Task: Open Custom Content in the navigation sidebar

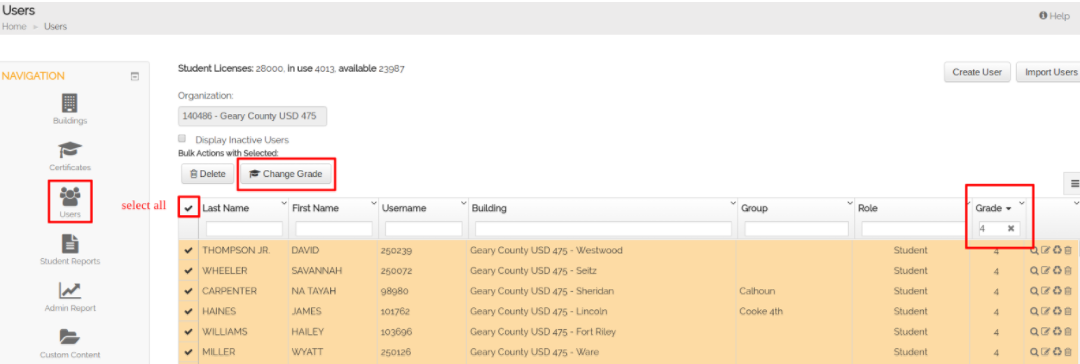Action: [x=70, y=343]
